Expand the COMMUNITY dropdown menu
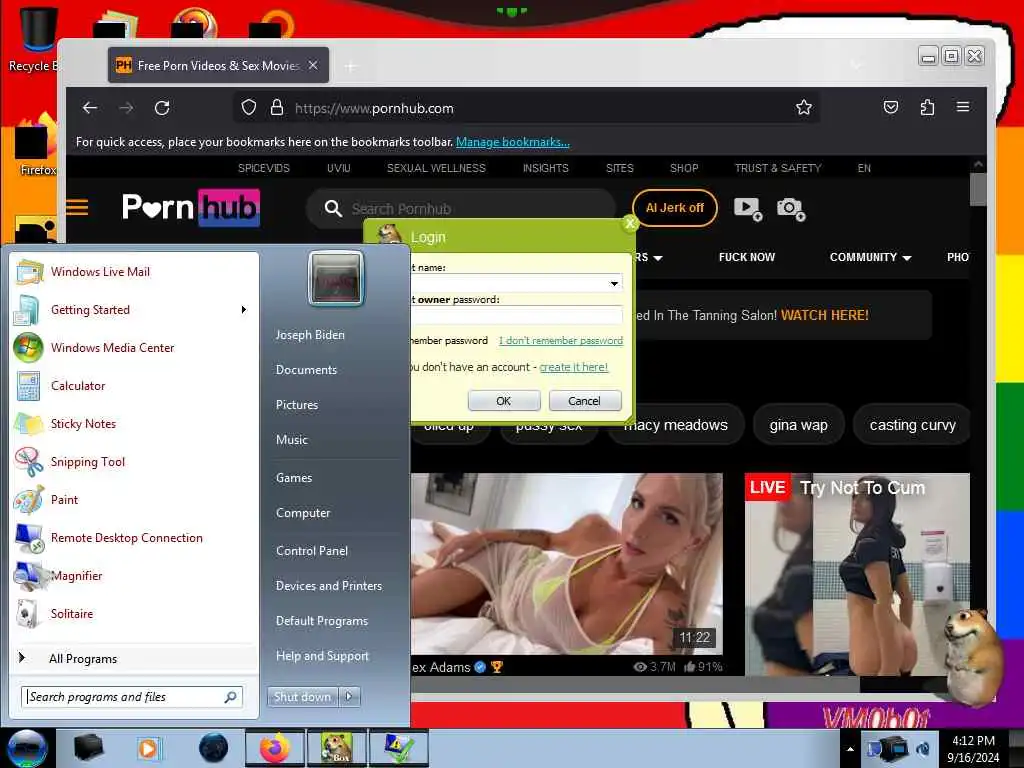The height and width of the screenshot is (768, 1024). 870,257
